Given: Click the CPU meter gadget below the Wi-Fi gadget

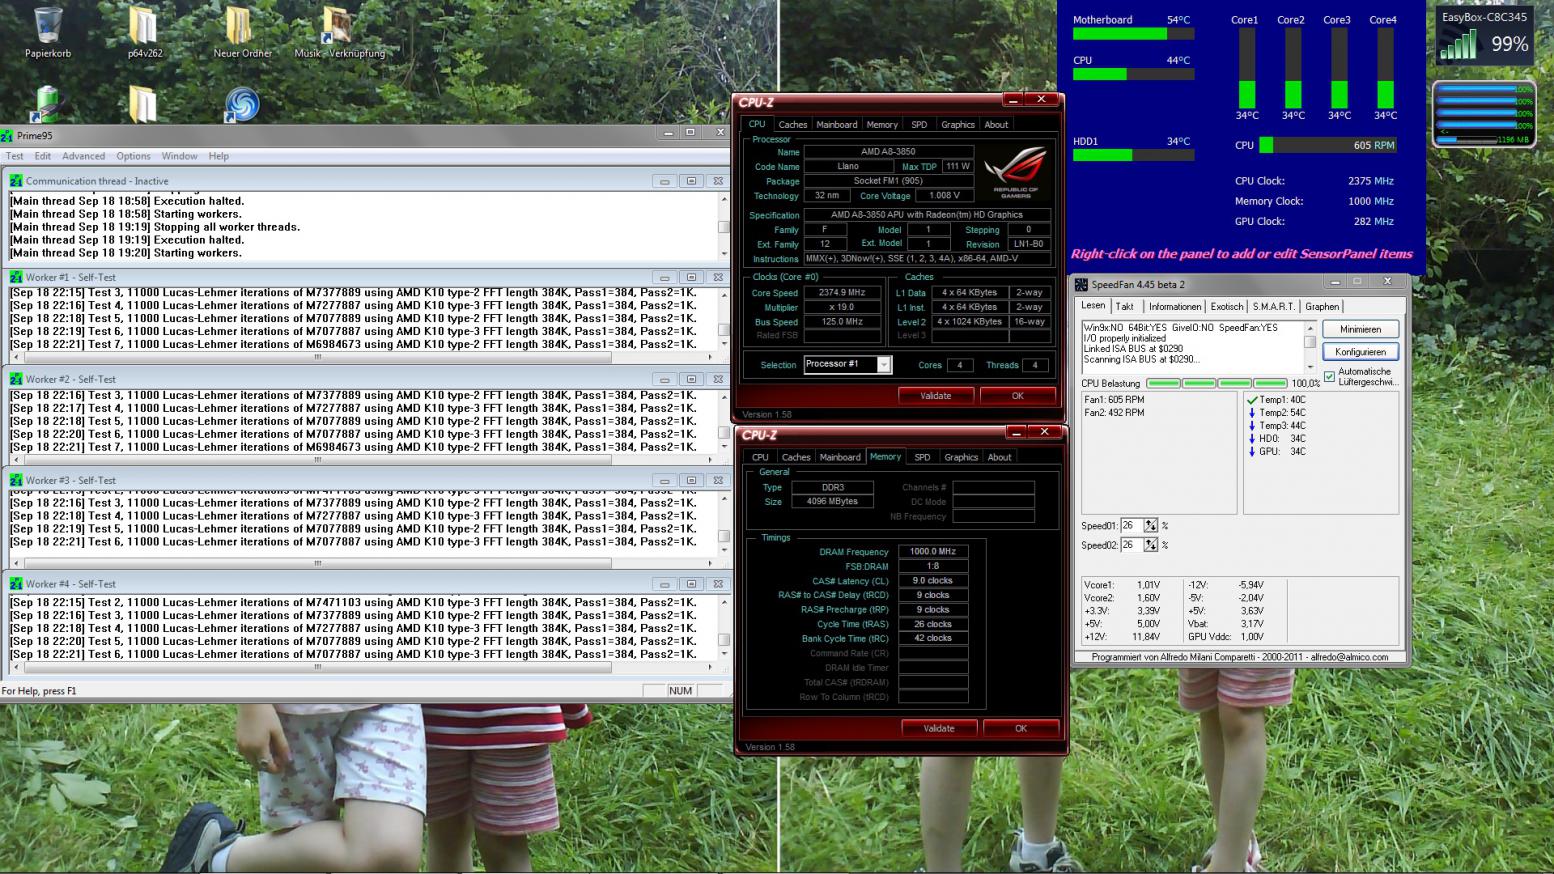Looking at the screenshot, I should click(1484, 113).
